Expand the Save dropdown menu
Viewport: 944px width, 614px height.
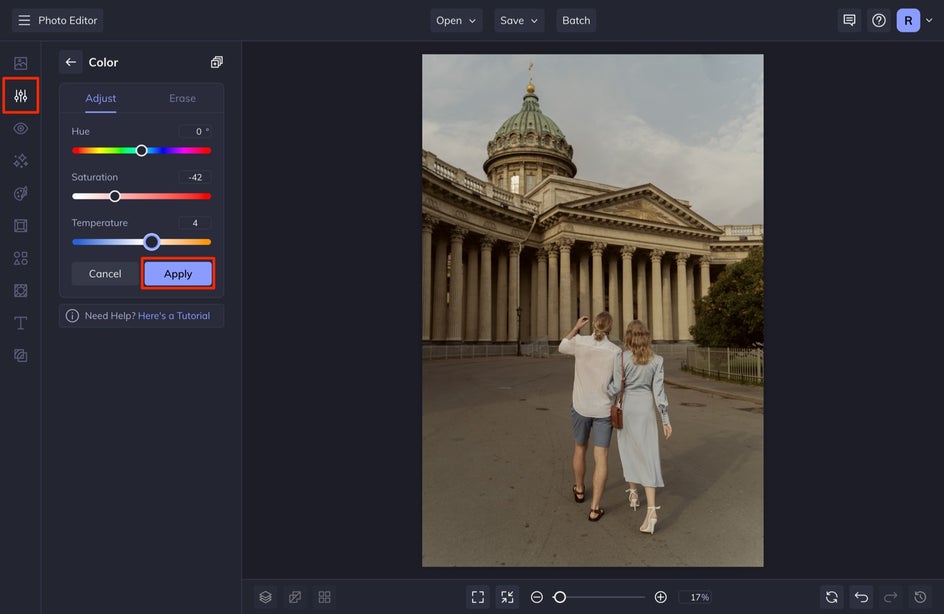[x=519, y=20]
